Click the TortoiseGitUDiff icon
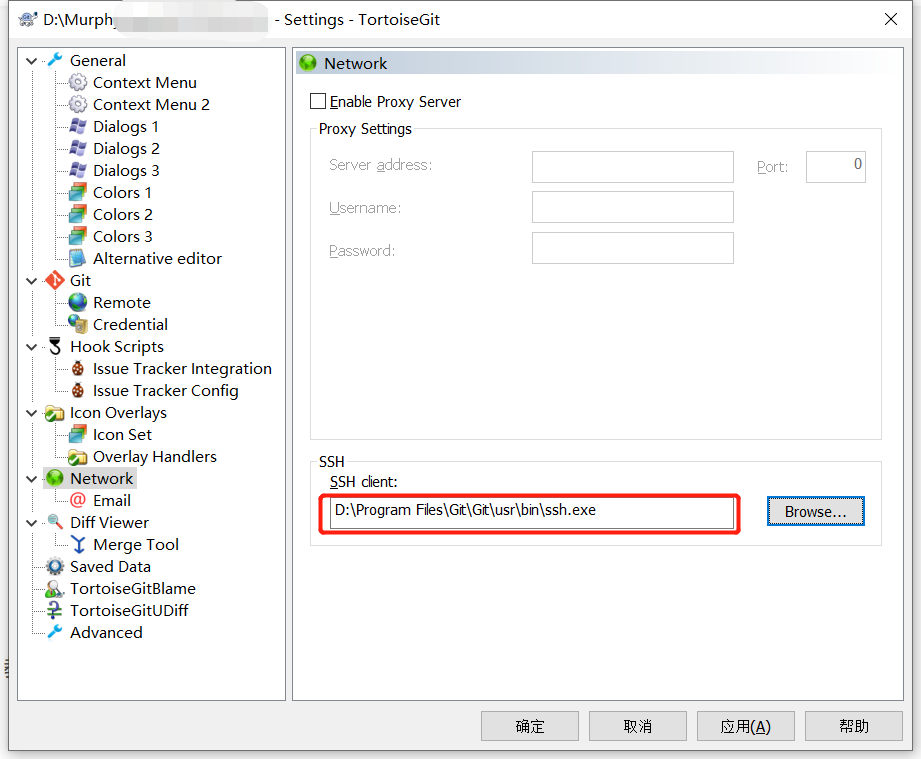 [55, 610]
